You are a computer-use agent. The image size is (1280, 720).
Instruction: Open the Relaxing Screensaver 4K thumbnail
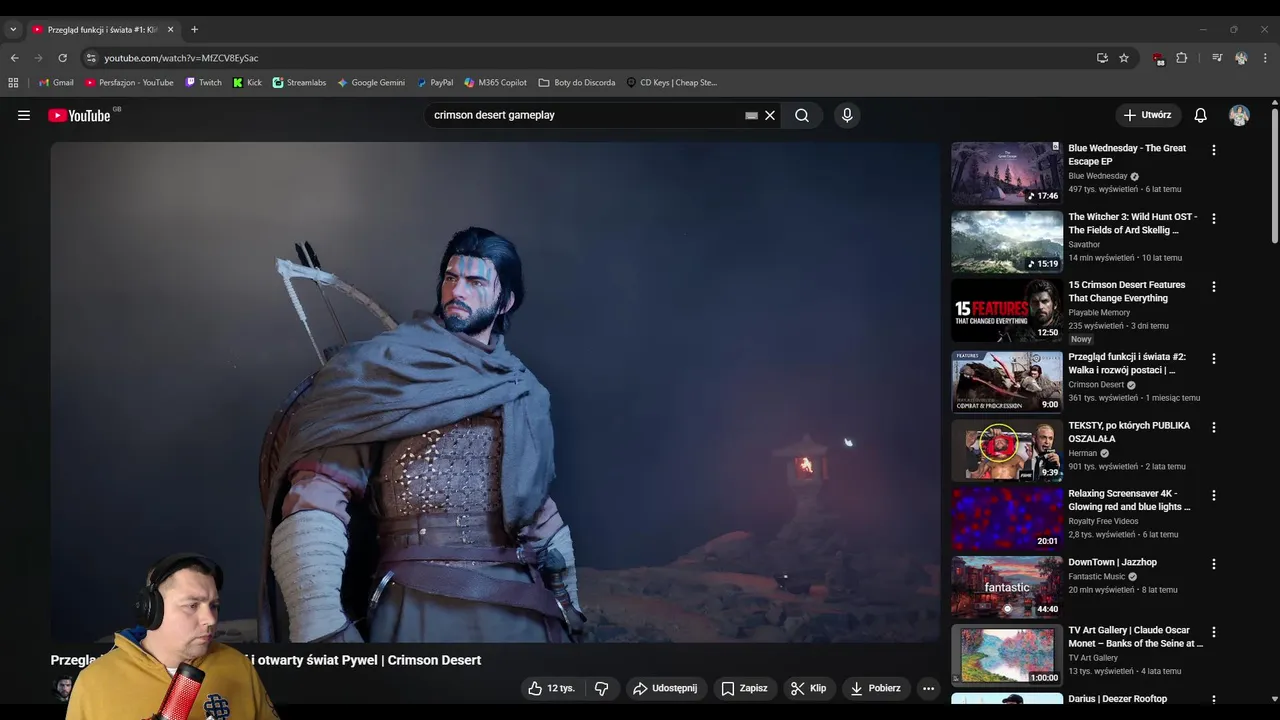[x=1007, y=519]
